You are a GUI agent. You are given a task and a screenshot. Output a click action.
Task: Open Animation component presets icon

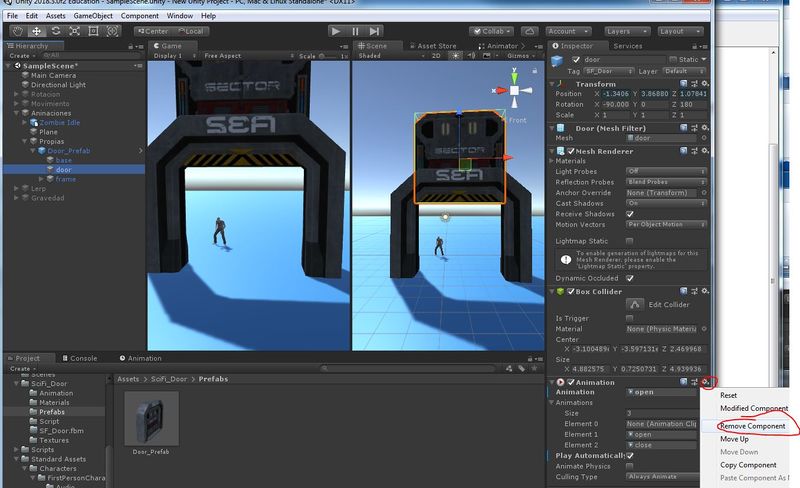694,382
